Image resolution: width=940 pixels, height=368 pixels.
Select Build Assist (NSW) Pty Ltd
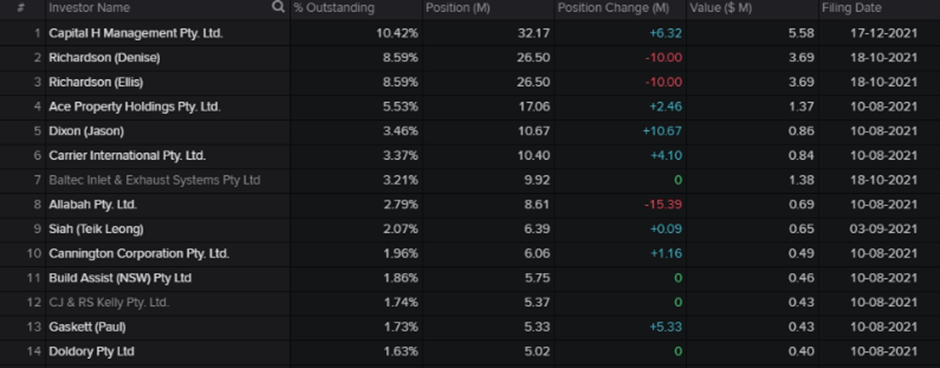pyautogui.click(x=120, y=278)
